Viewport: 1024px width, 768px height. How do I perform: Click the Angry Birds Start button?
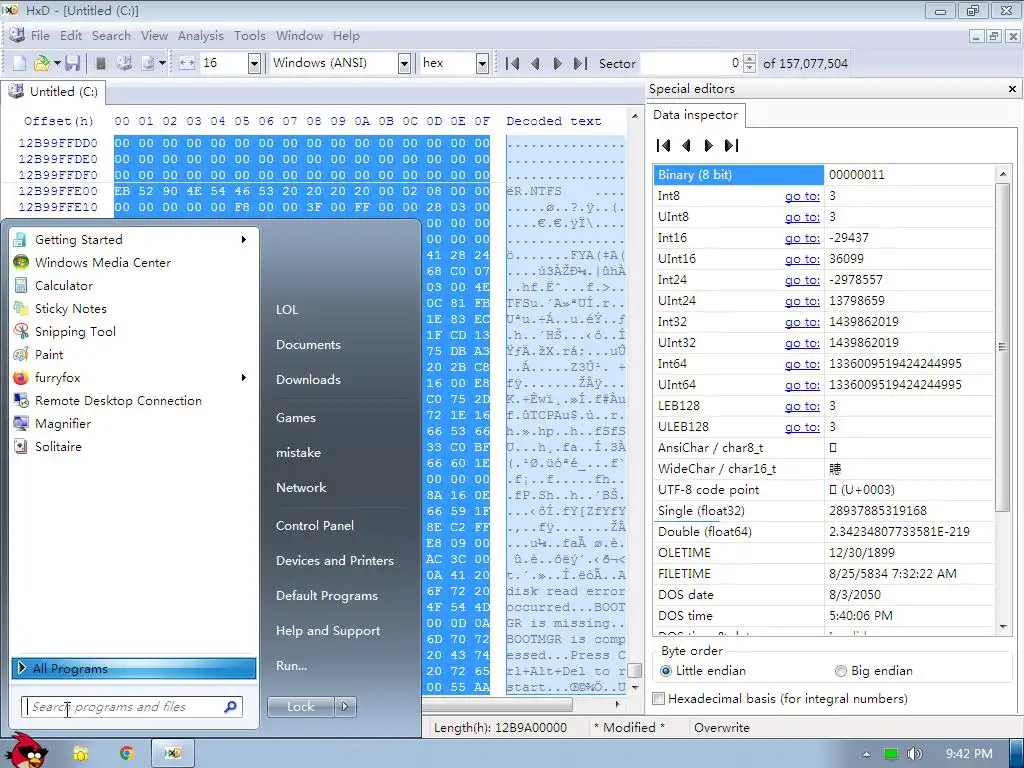coord(25,750)
